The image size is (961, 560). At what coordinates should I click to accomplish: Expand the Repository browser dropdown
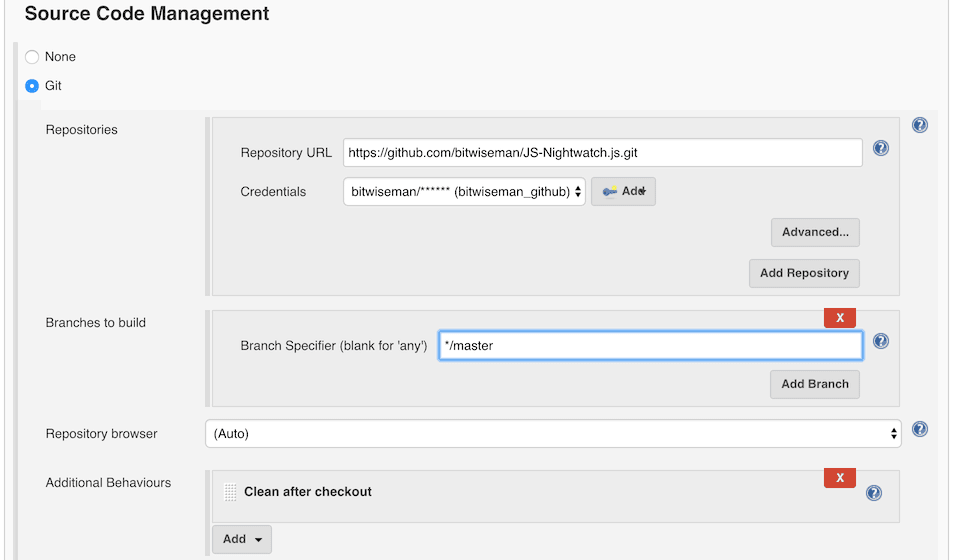tap(553, 434)
